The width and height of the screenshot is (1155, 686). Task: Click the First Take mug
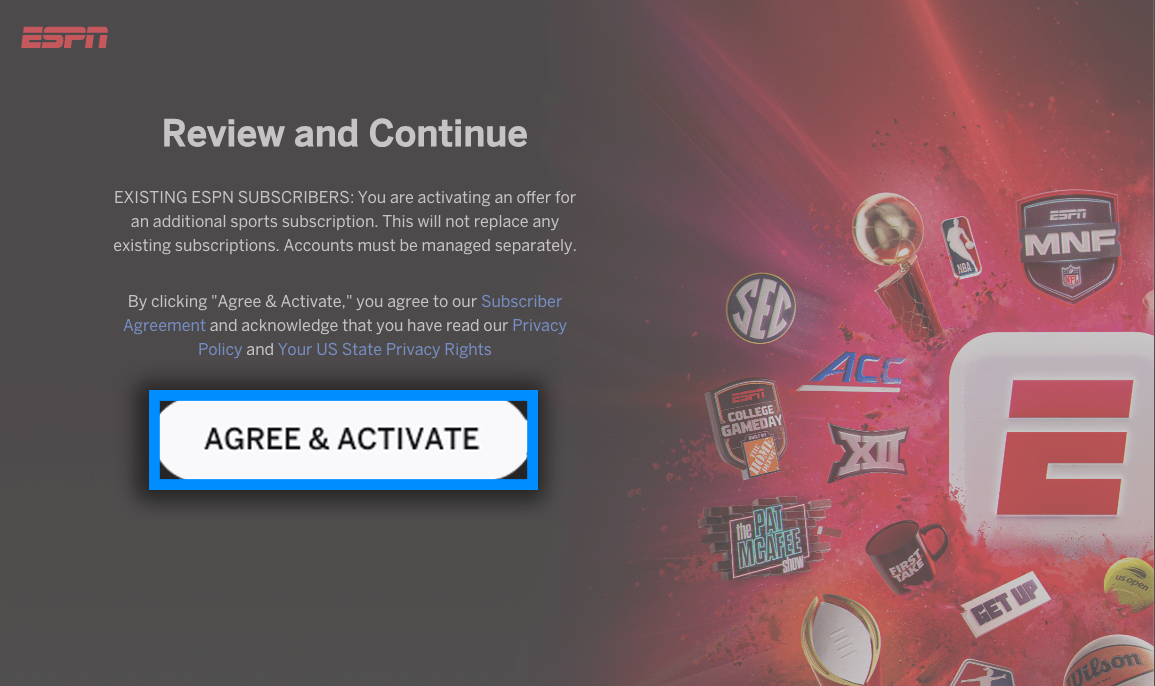905,557
